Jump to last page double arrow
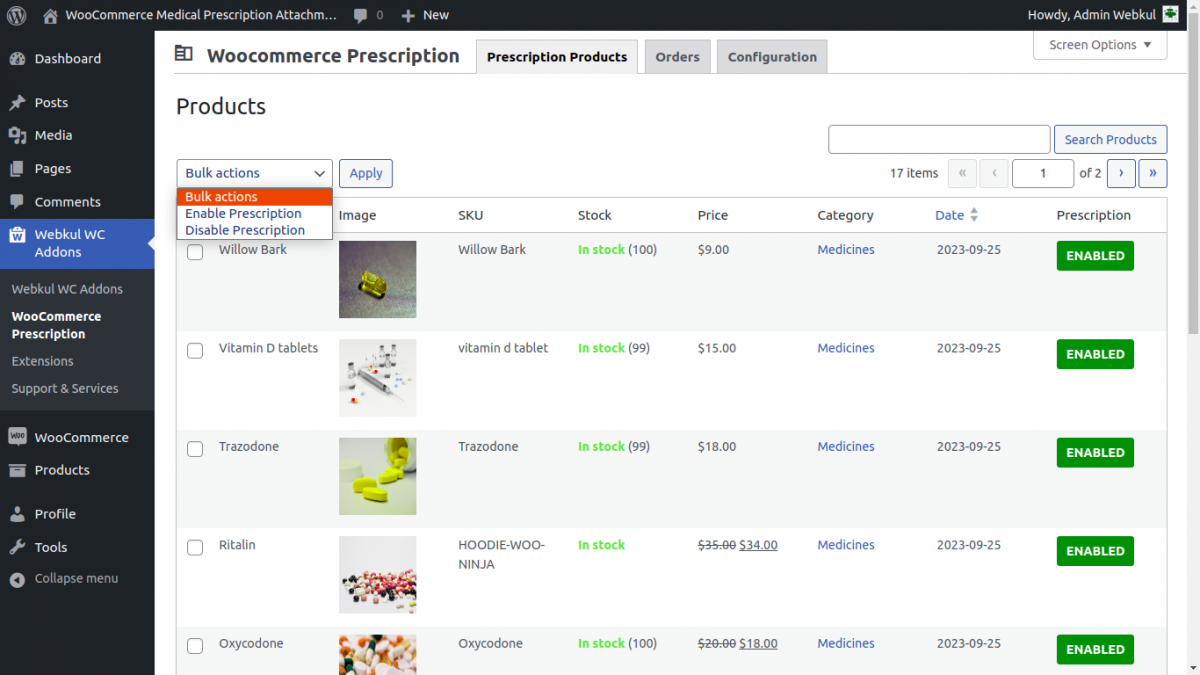Image resolution: width=1200 pixels, height=675 pixels. [x=1153, y=173]
